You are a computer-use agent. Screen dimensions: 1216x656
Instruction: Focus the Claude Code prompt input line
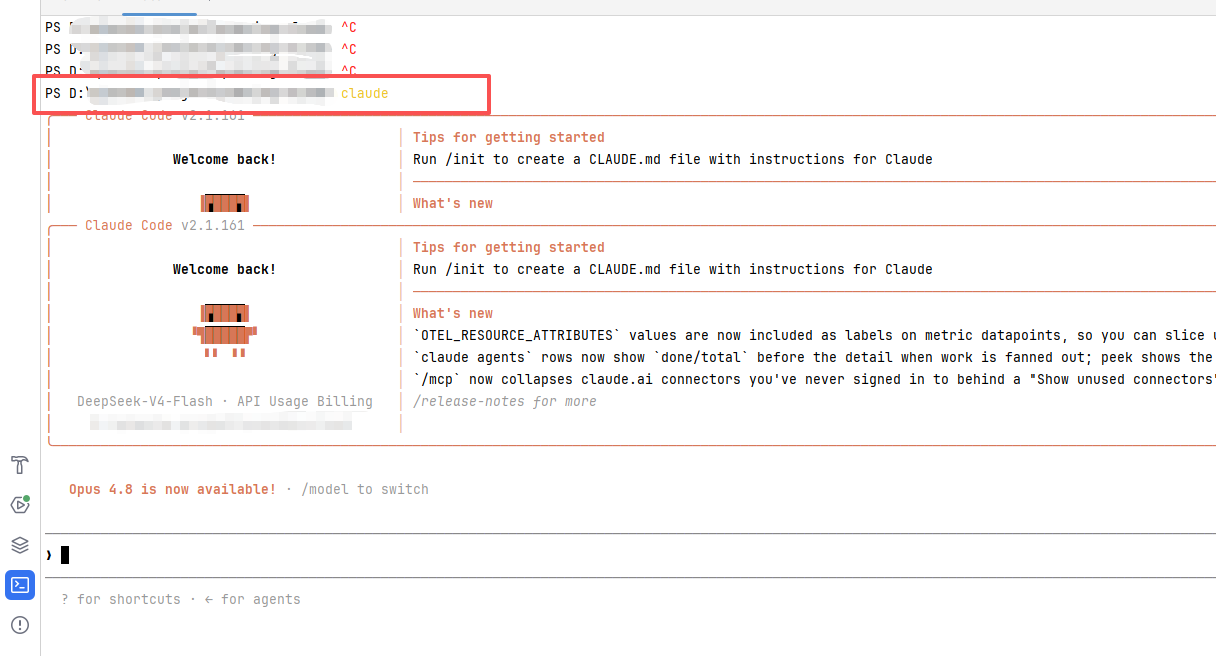630,555
